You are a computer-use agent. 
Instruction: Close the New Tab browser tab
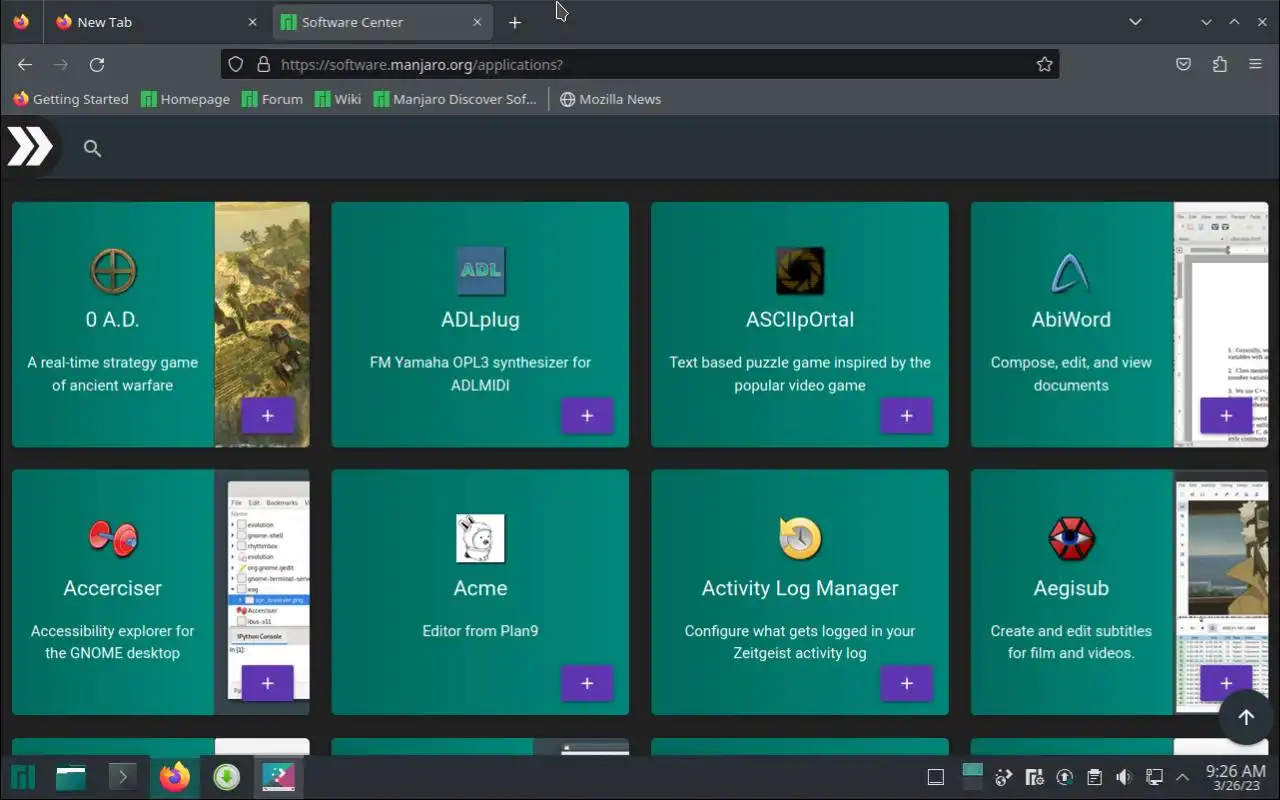tap(252, 22)
